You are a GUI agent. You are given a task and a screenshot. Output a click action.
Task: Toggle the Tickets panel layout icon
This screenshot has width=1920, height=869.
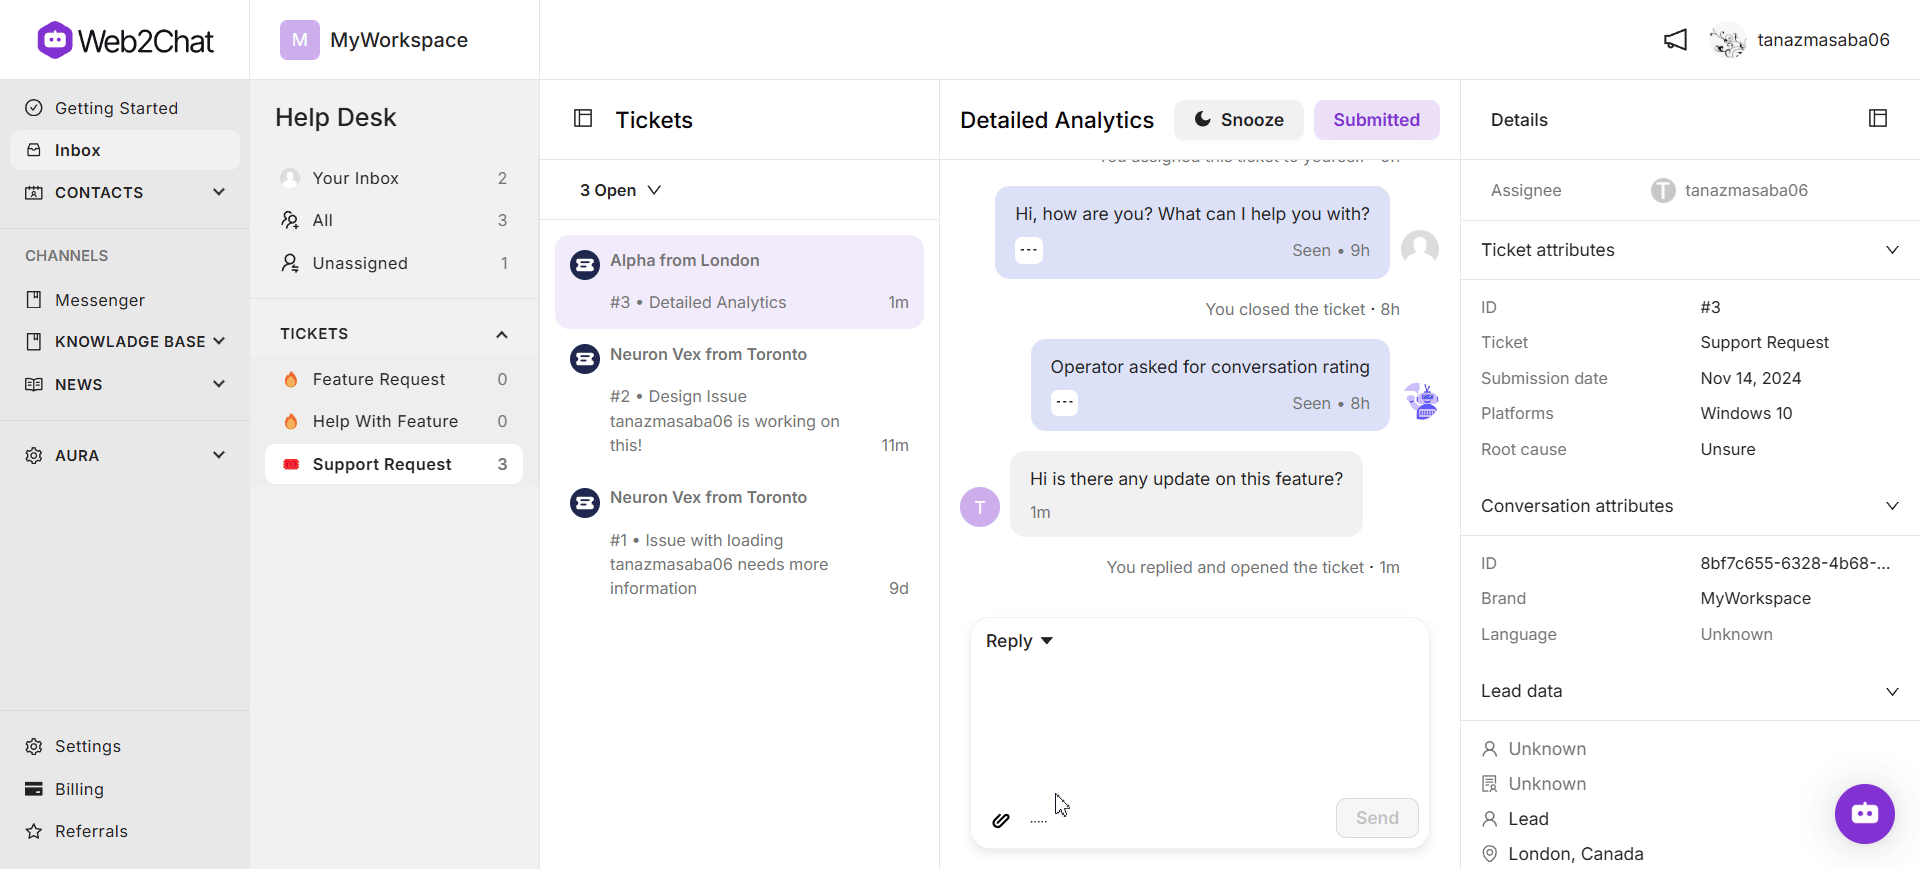(583, 119)
